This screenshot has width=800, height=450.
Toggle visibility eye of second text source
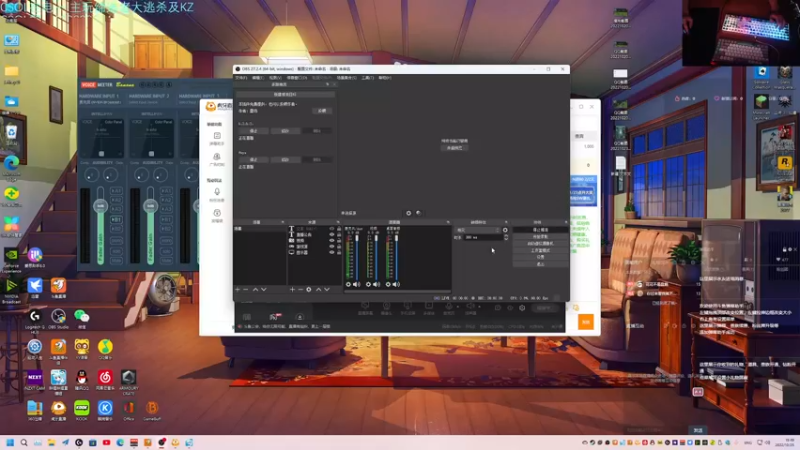(x=332, y=234)
